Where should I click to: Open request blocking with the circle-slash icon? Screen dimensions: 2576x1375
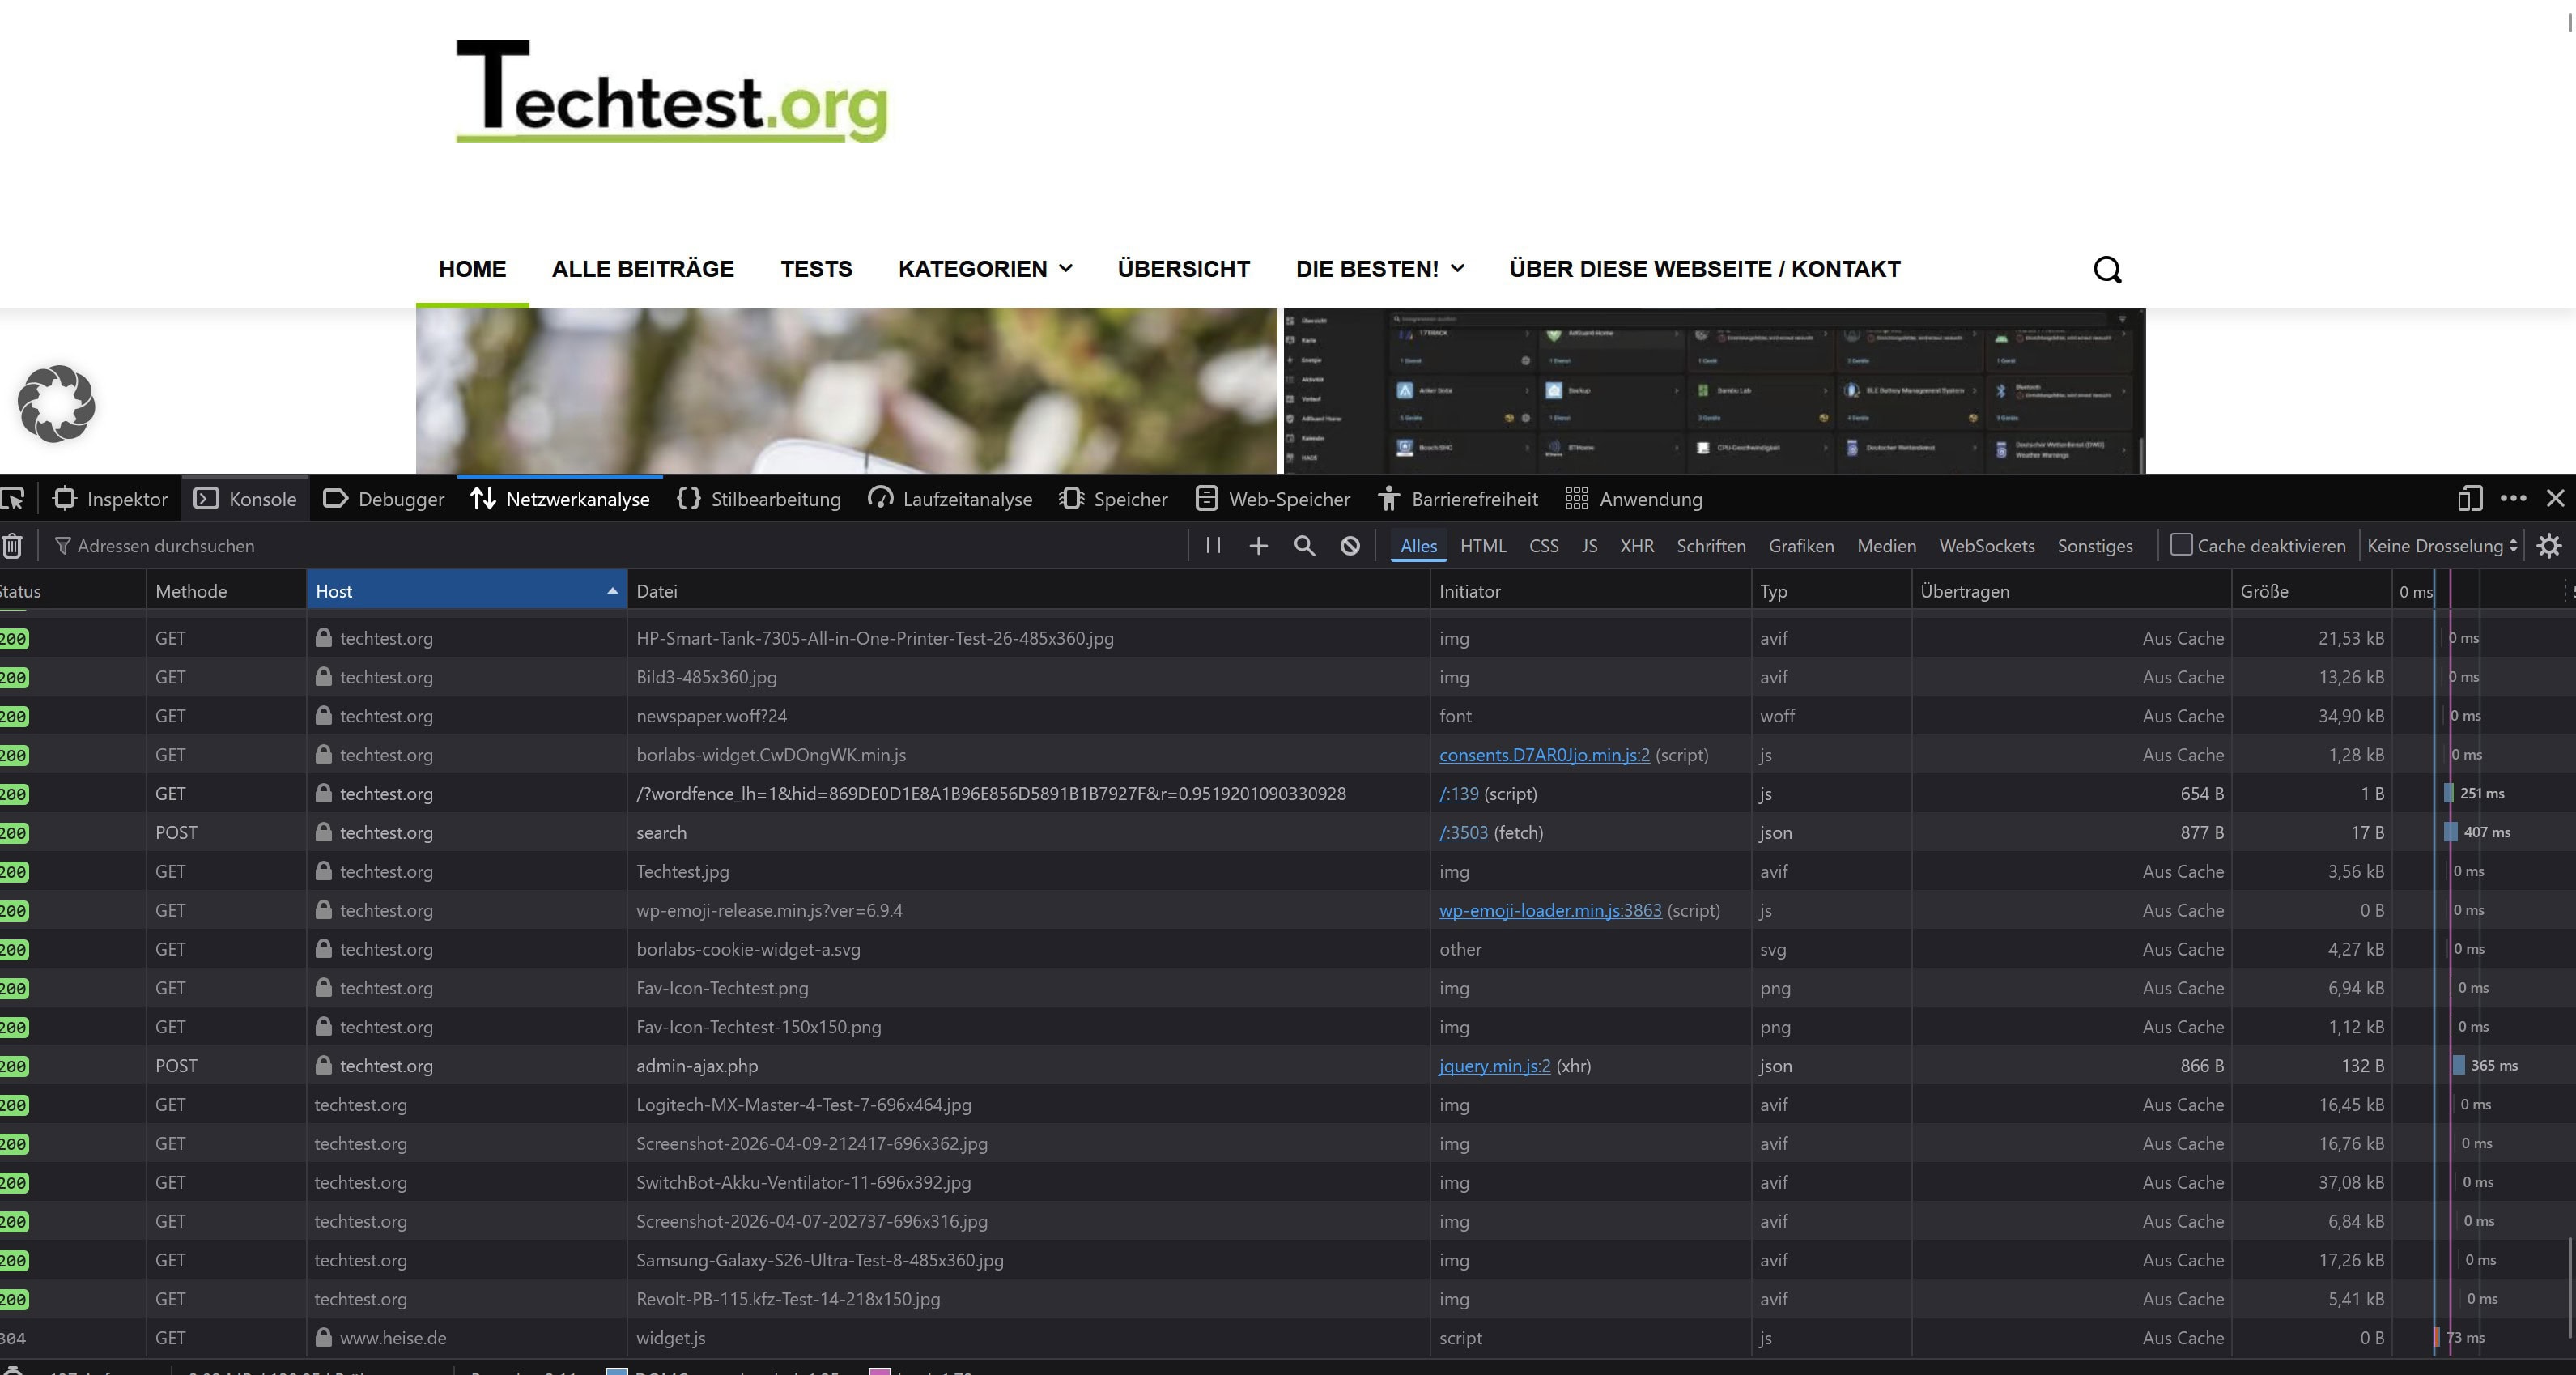[x=1350, y=546]
